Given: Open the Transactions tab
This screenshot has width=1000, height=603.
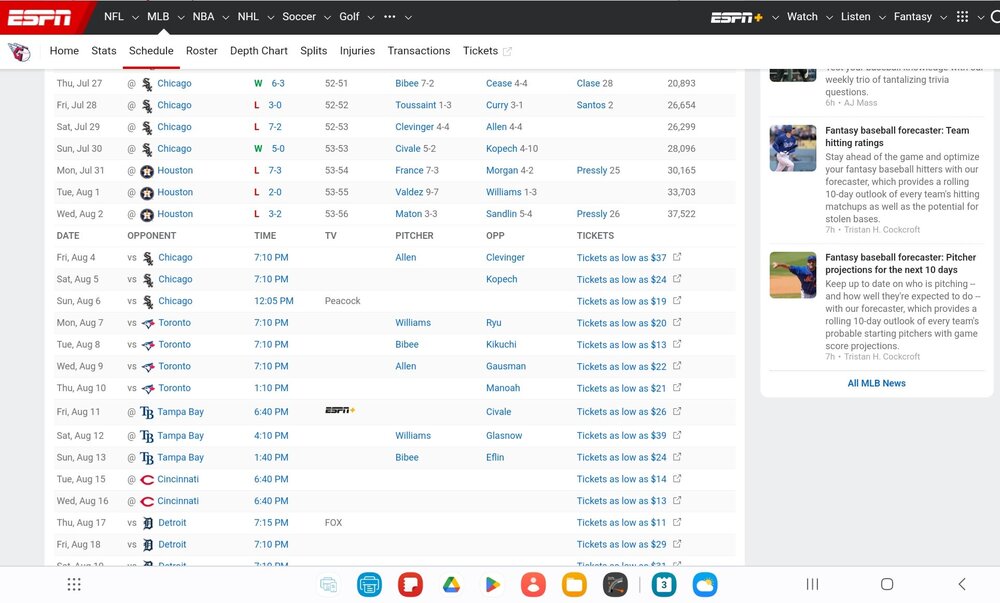Looking at the screenshot, I should coord(418,51).
